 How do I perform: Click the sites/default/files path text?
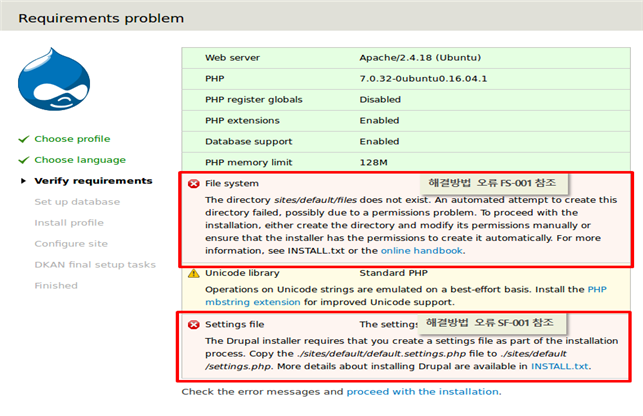(315, 200)
